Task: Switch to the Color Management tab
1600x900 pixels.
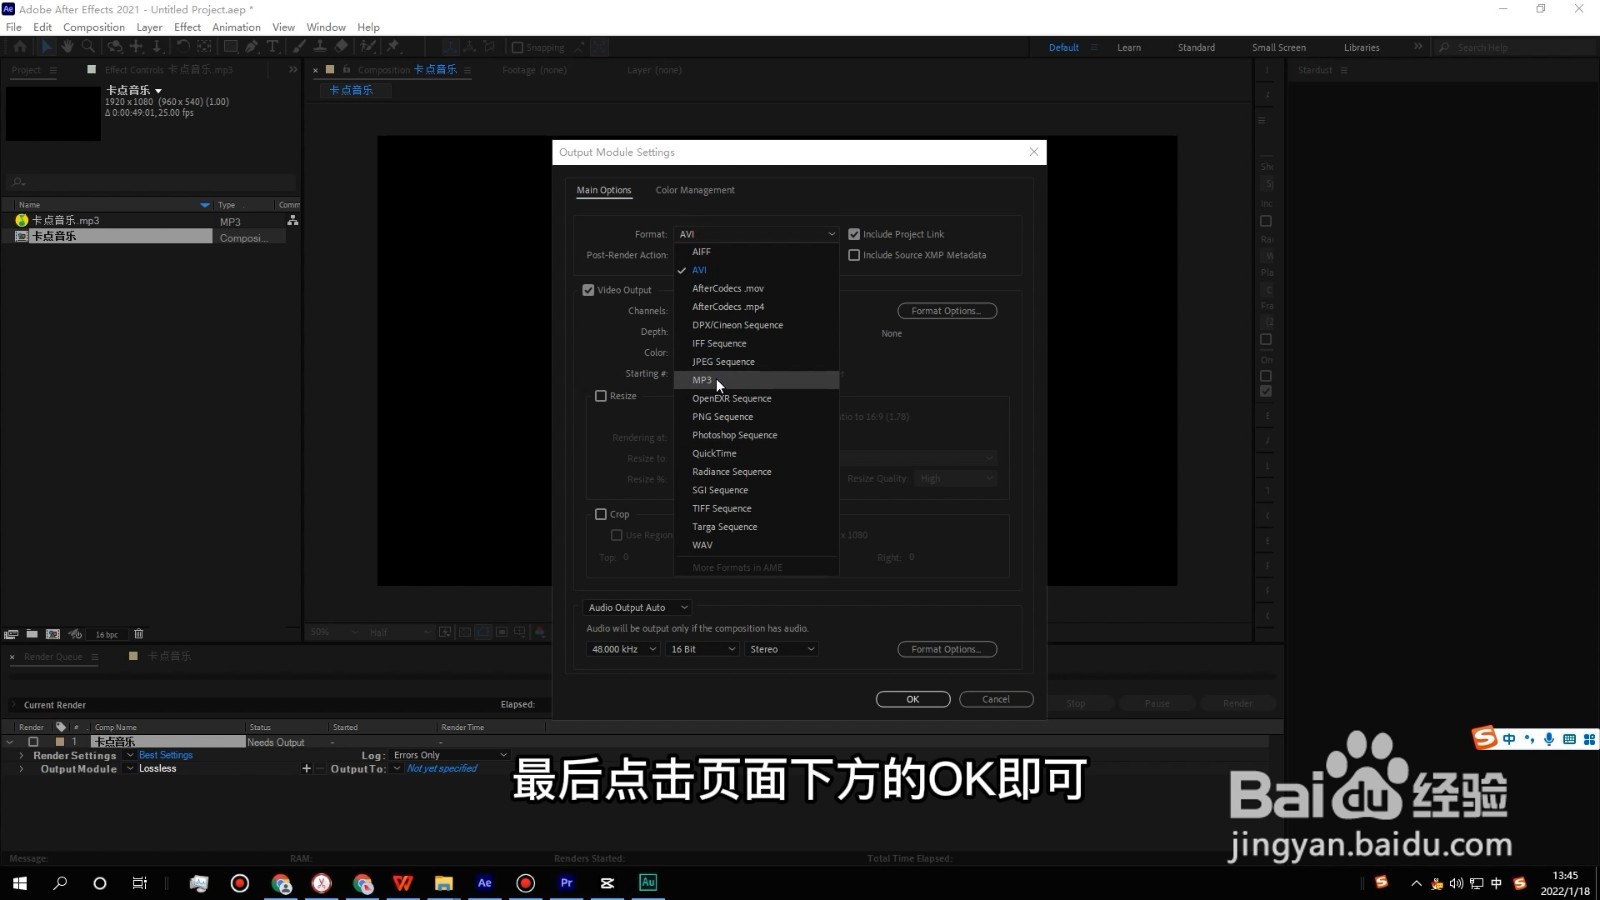Action: tap(695, 190)
